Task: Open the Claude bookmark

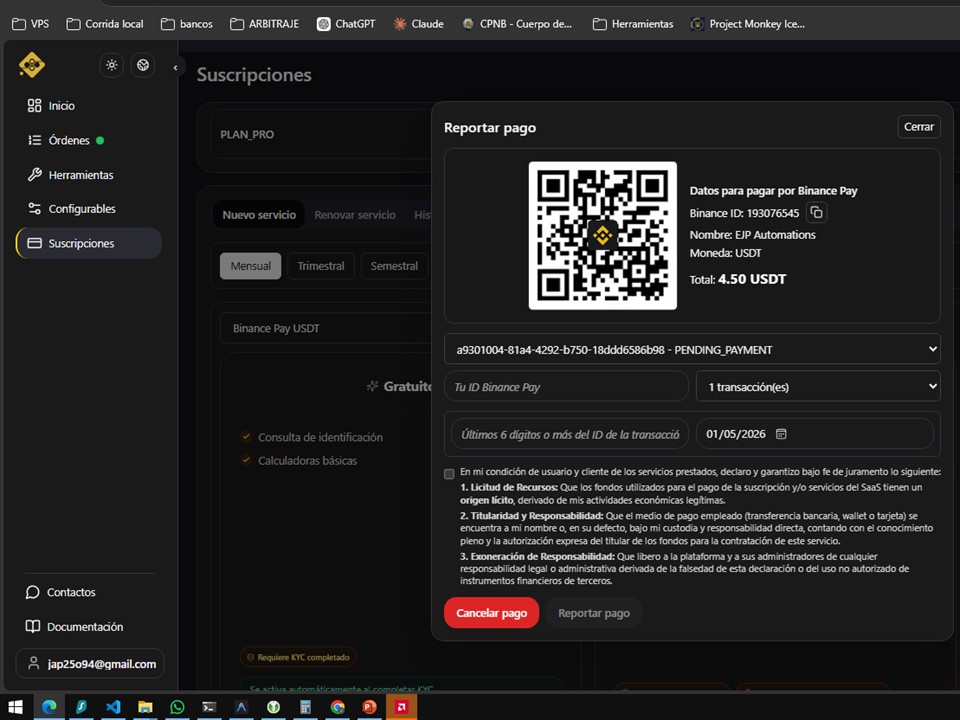Action: tap(418, 24)
